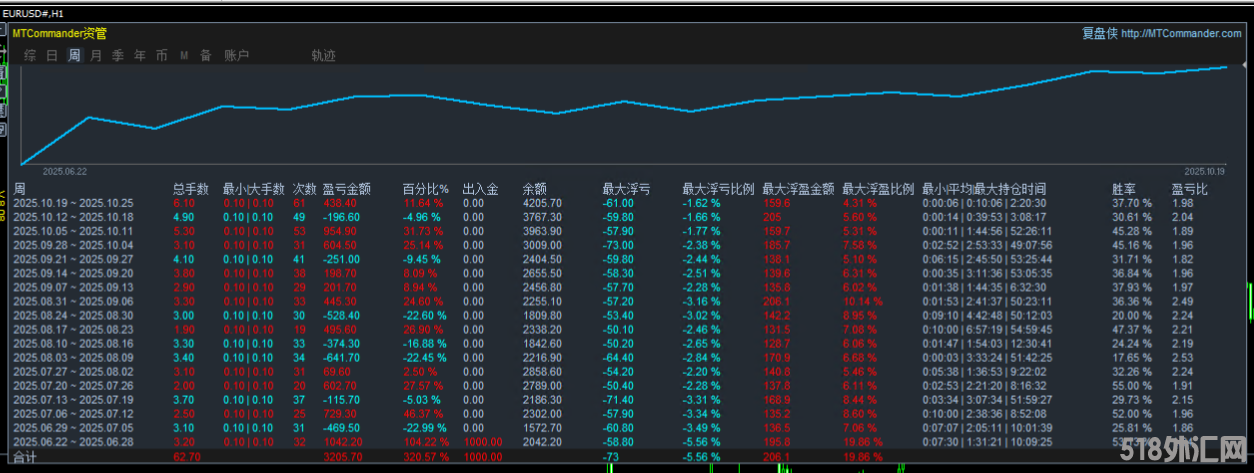Click the 胜率 win rate column header
The height and width of the screenshot is (473, 1254).
1124,188
